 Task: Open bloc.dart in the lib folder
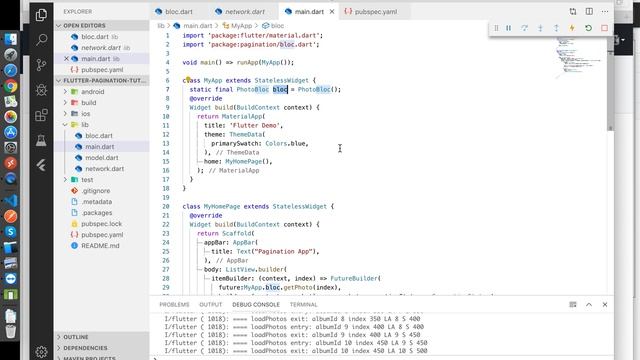point(102,136)
